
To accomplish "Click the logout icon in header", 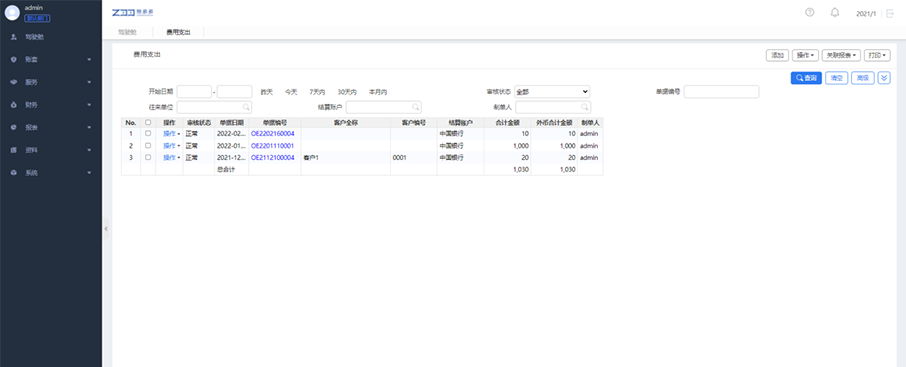I will [890, 13].
